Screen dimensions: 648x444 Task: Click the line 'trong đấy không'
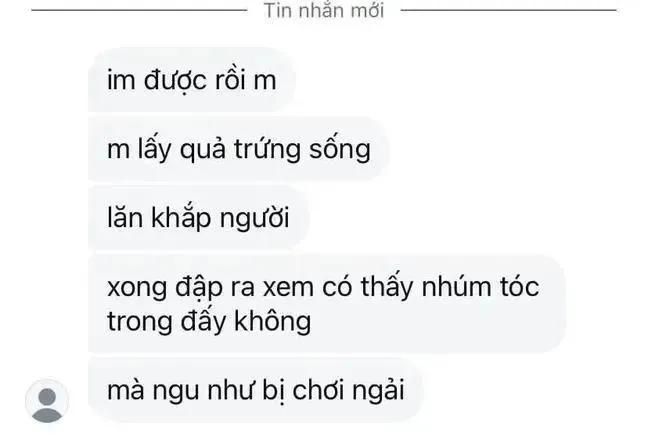tap(209, 322)
